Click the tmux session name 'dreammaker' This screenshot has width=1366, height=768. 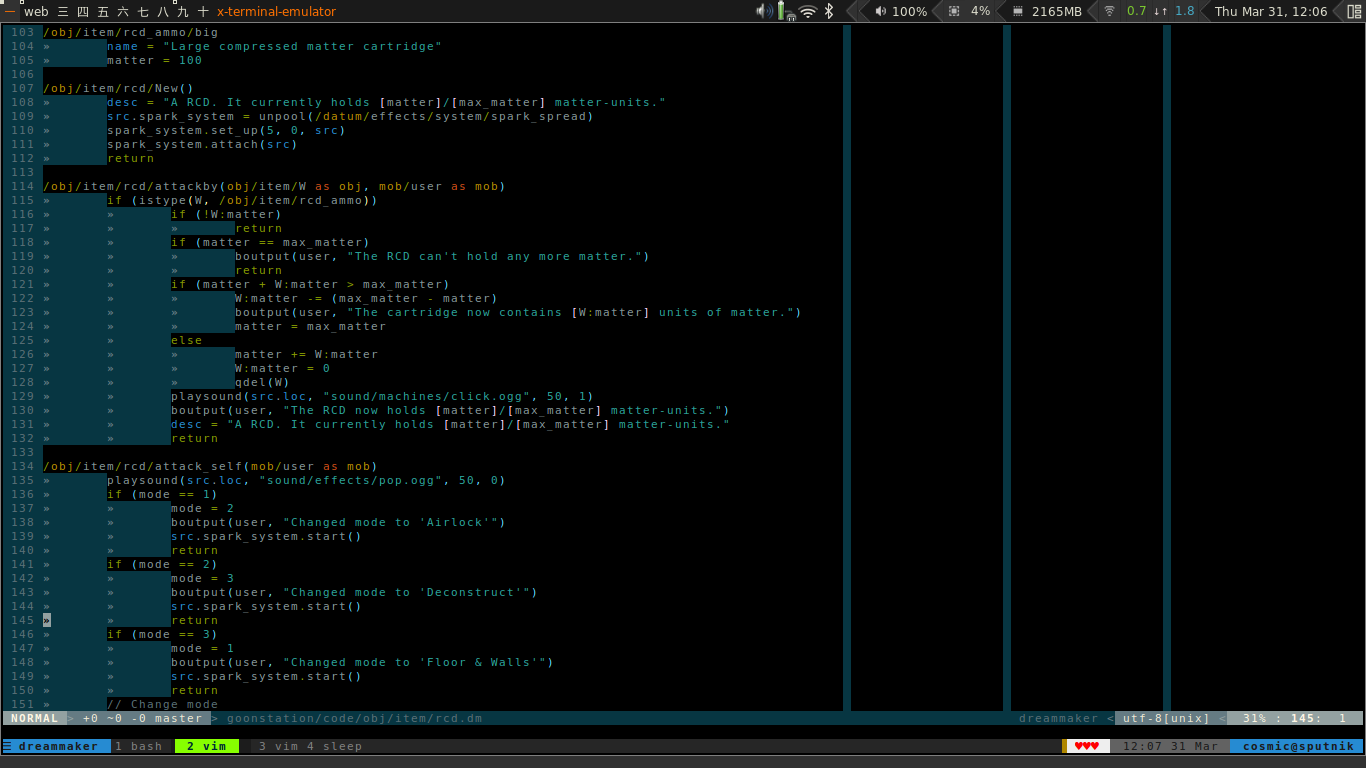58,746
